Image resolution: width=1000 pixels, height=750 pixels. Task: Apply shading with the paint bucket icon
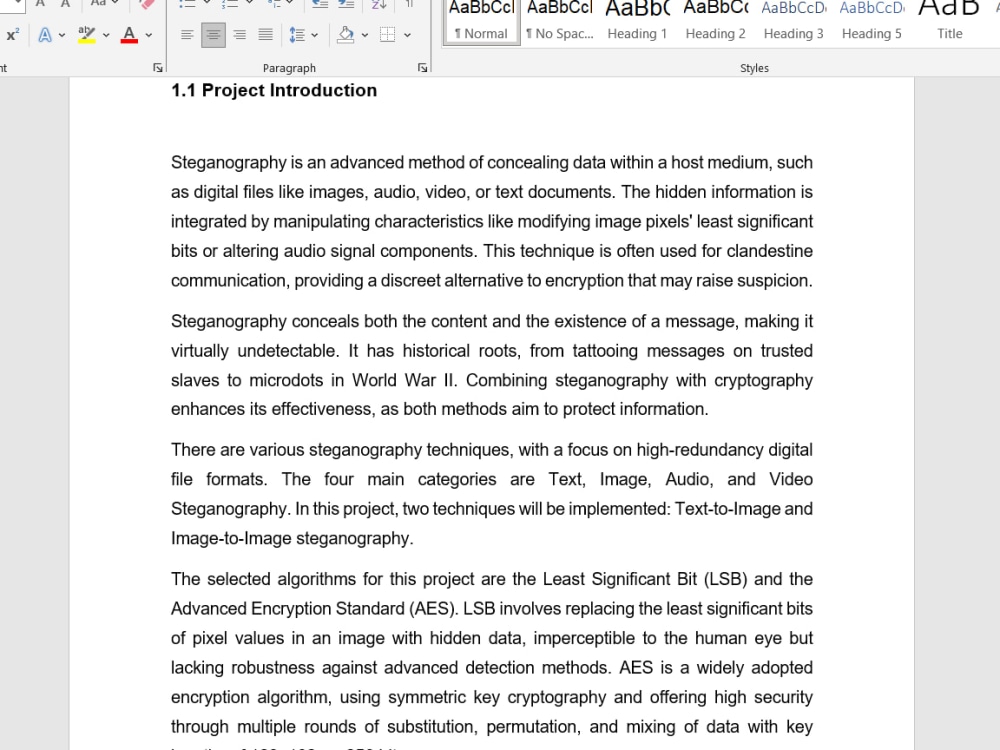348,35
